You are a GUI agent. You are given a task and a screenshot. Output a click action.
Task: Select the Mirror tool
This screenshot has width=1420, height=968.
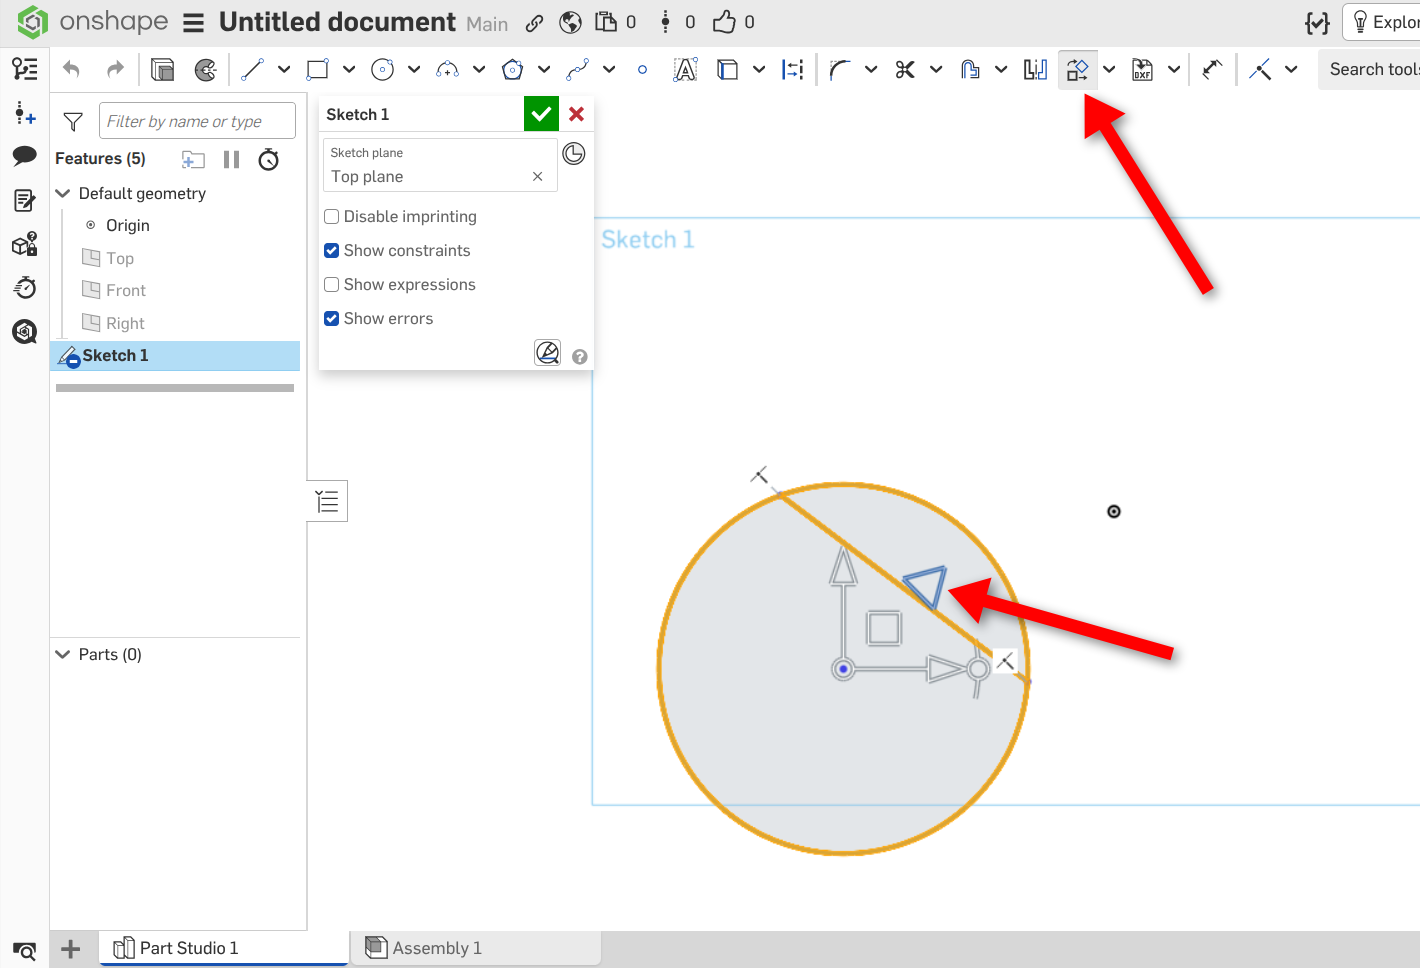pos(1035,69)
